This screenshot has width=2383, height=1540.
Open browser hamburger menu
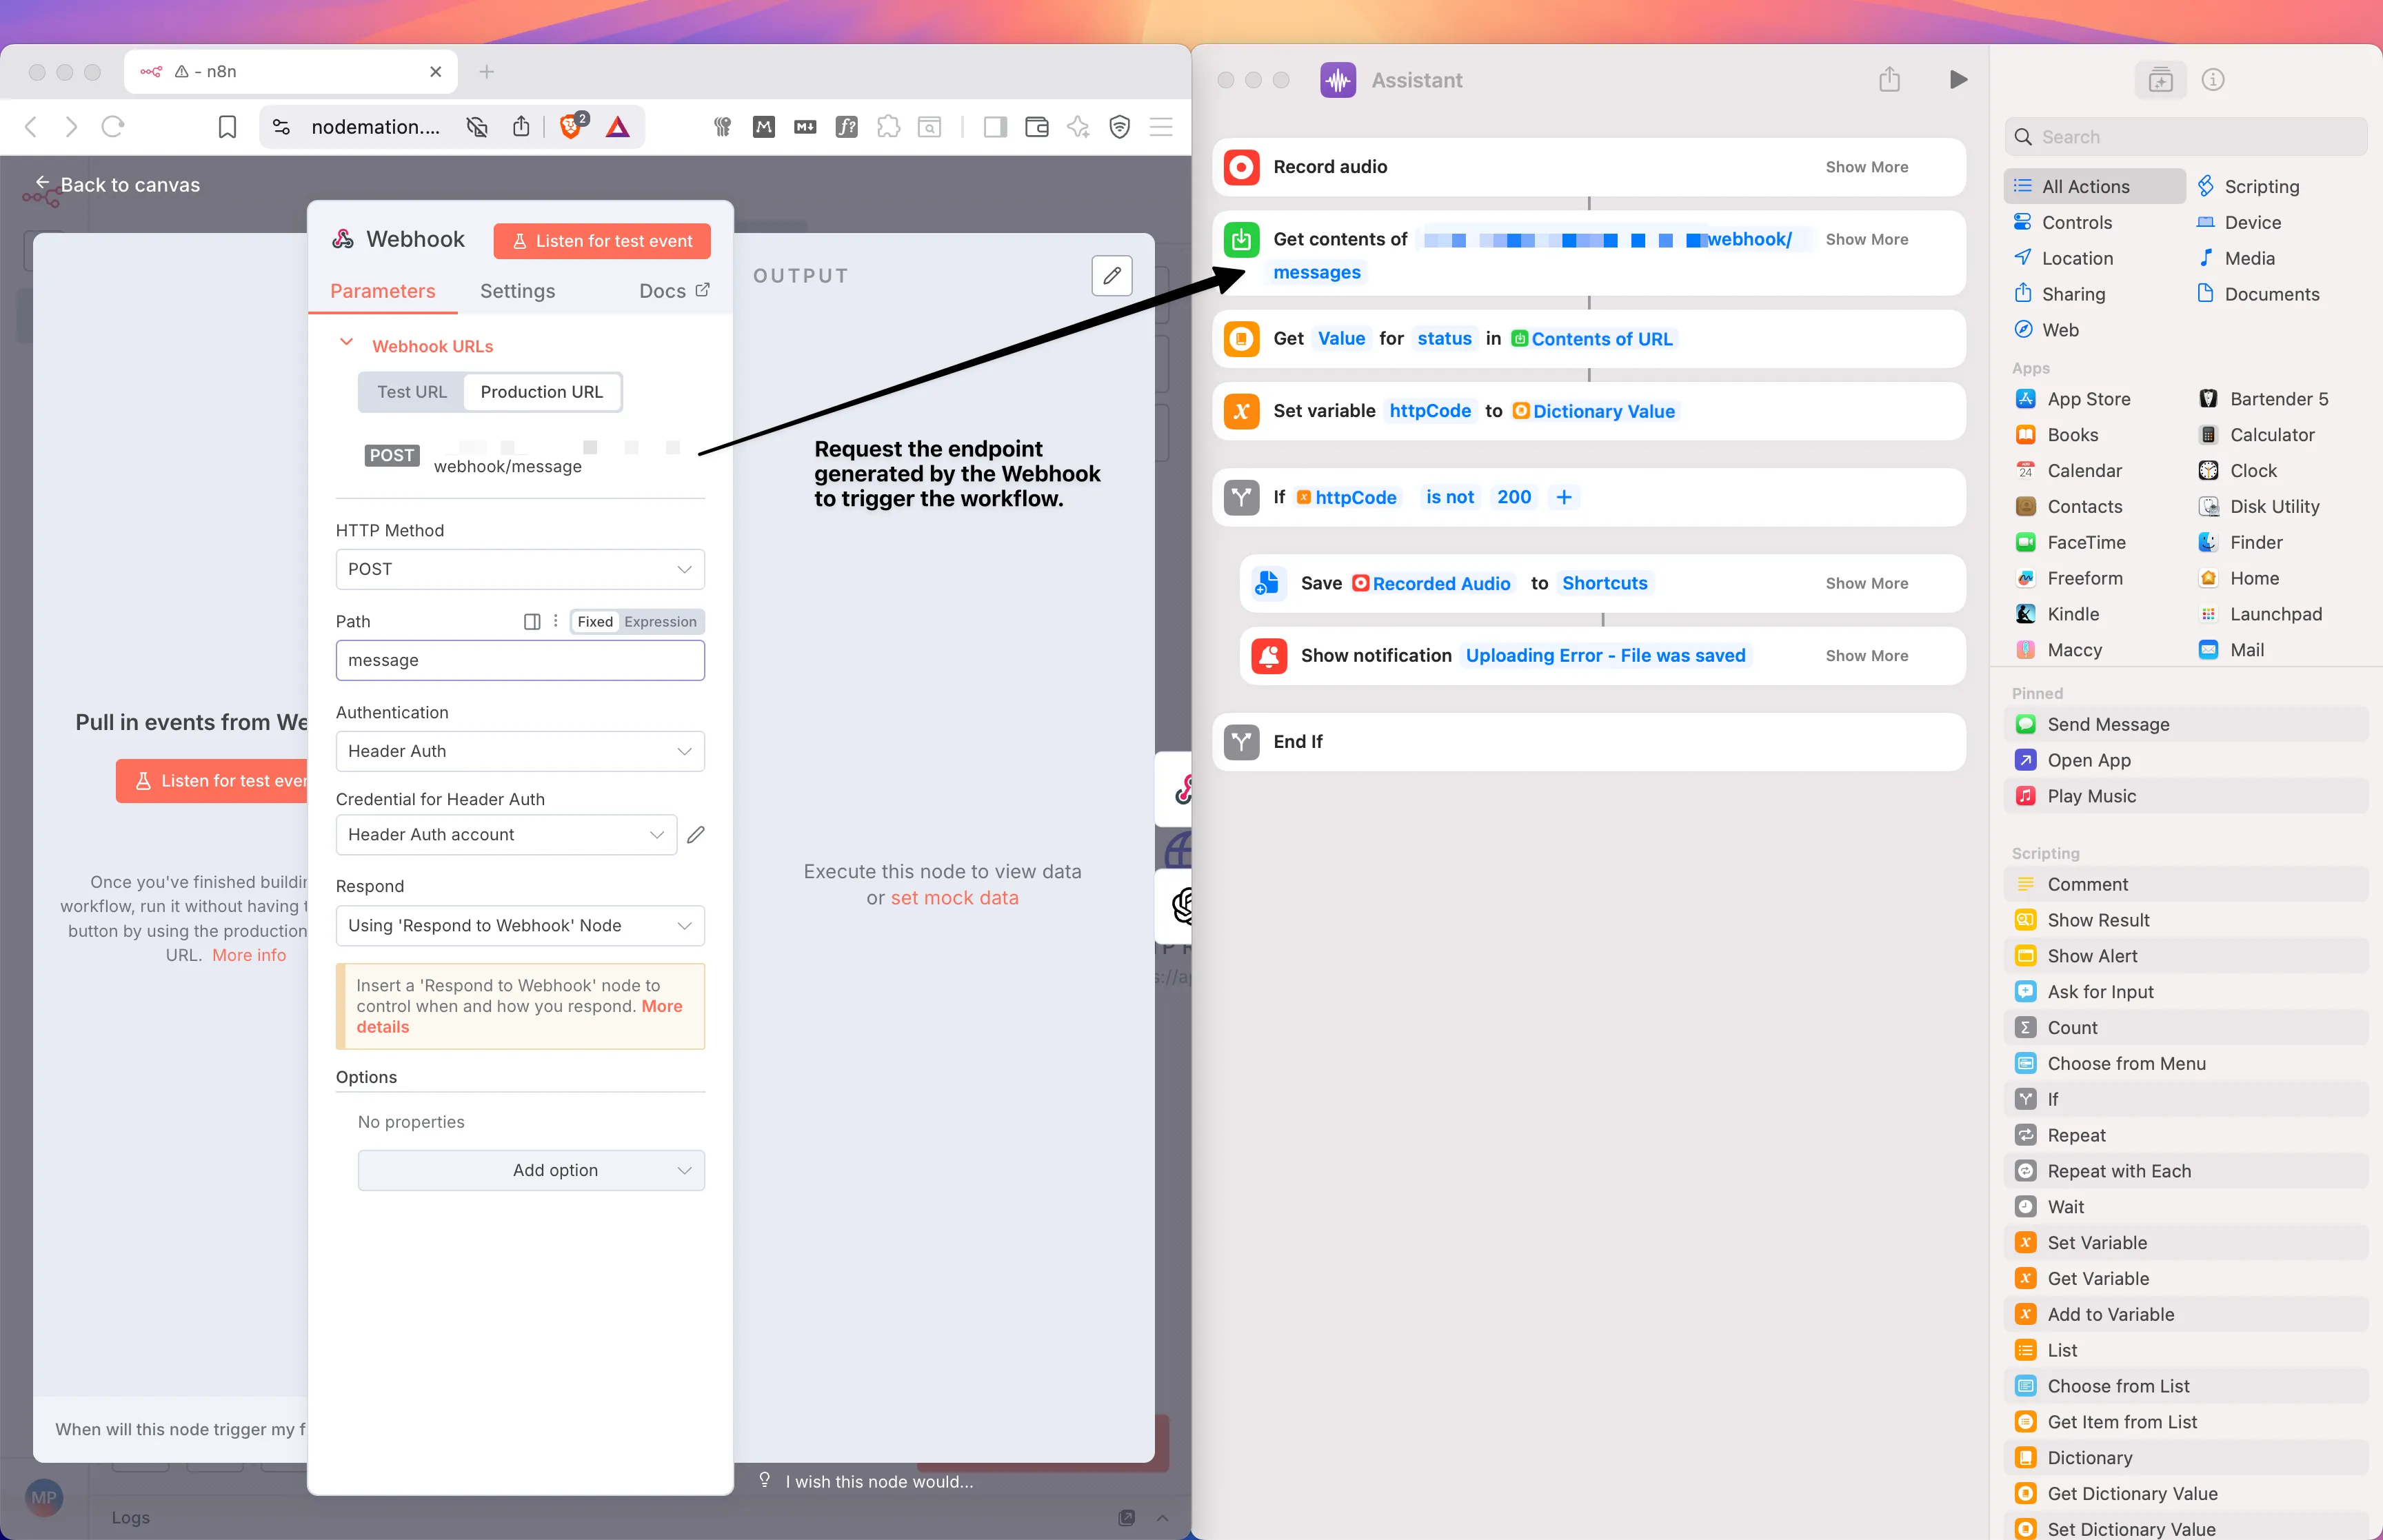(1160, 127)
